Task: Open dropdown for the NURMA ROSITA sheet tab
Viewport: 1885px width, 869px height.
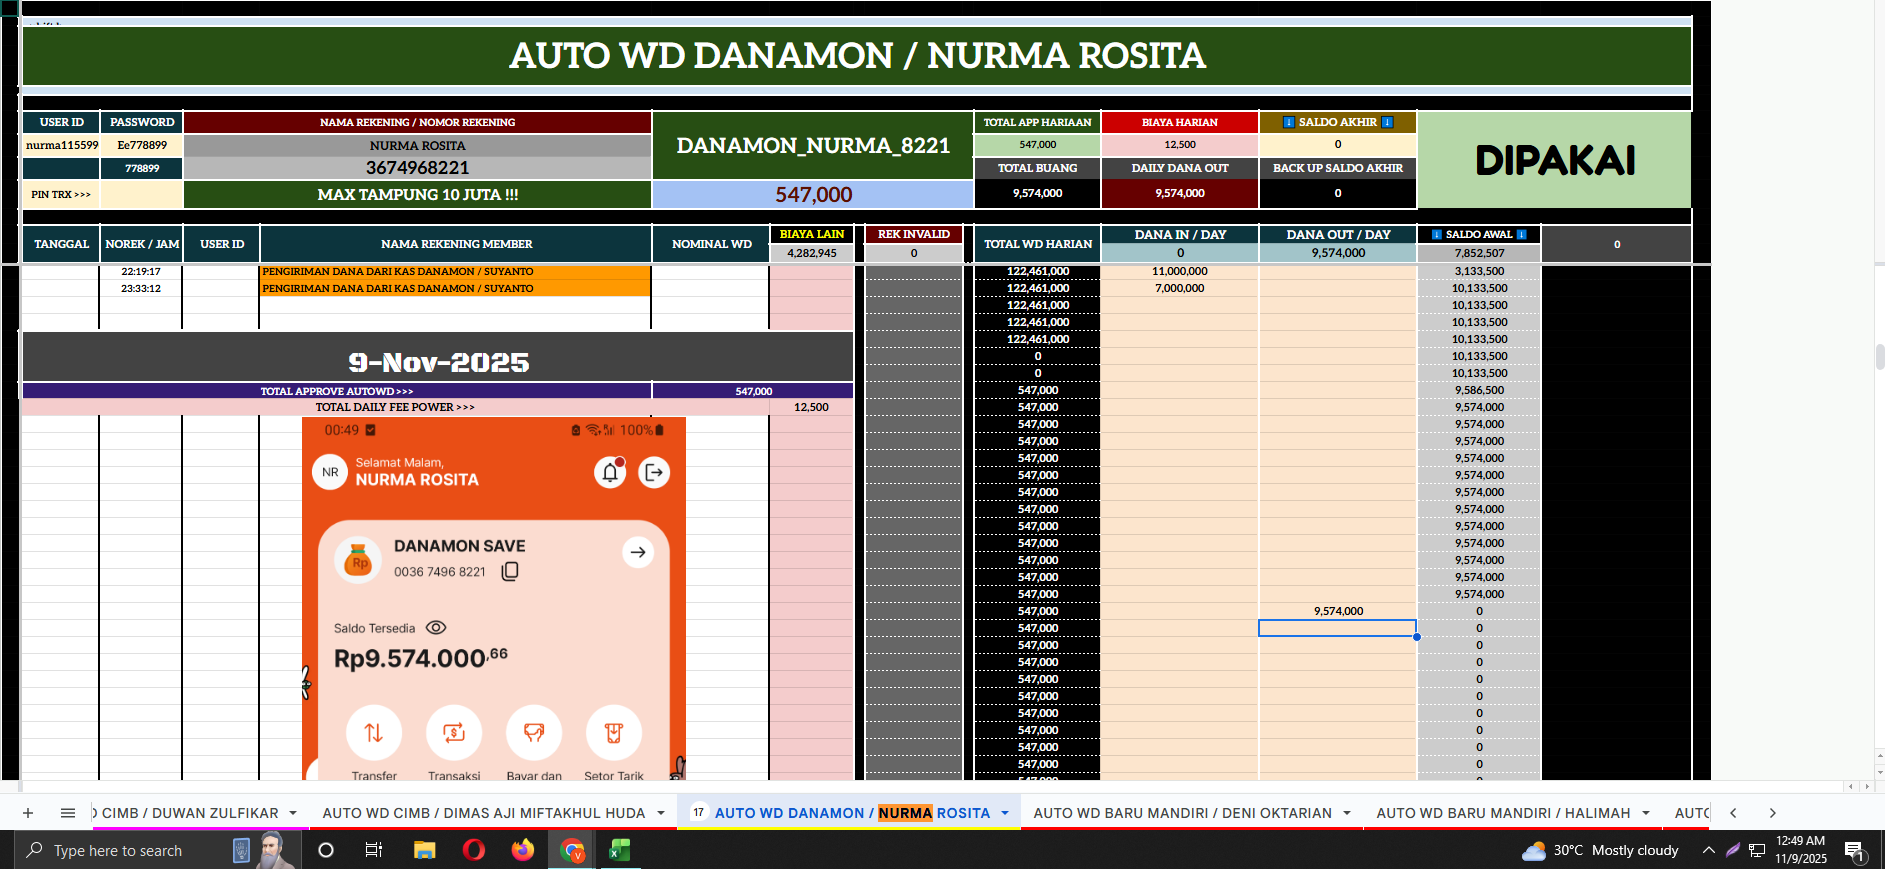Action: [x=1005, y=813]
